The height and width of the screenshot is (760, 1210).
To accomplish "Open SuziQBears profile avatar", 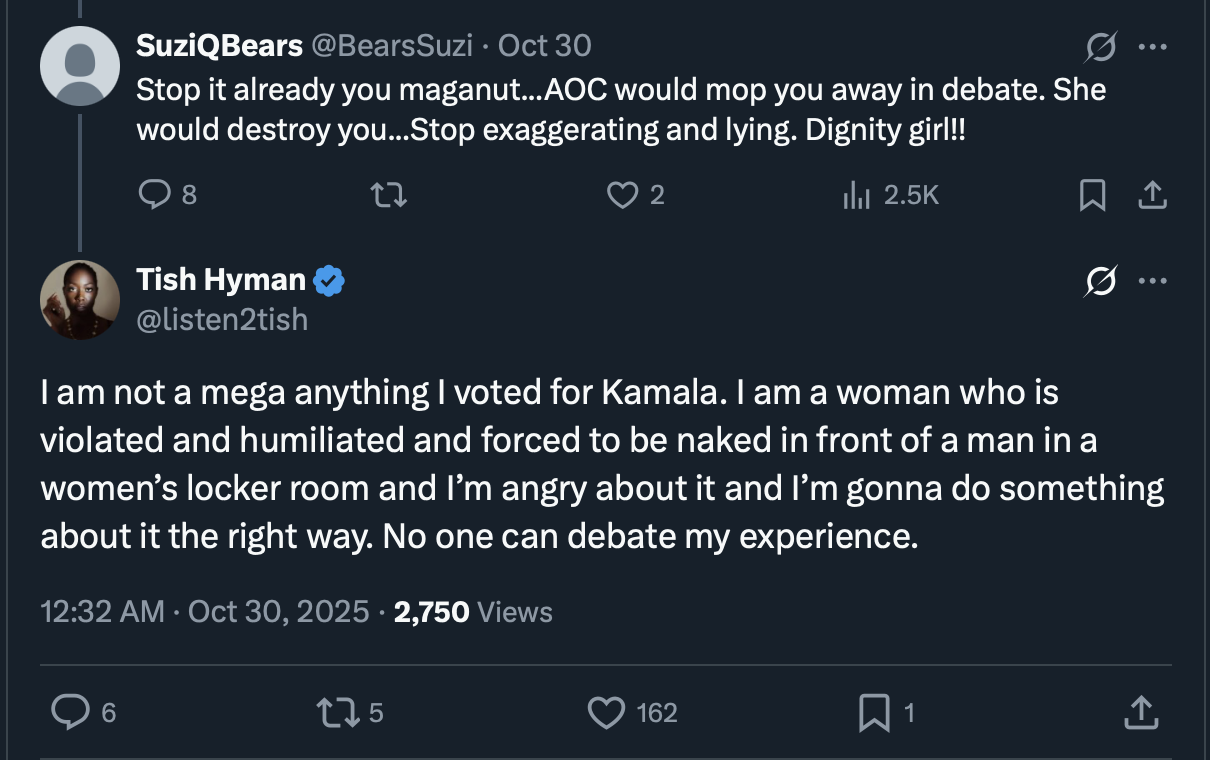I will pos(80,65).
